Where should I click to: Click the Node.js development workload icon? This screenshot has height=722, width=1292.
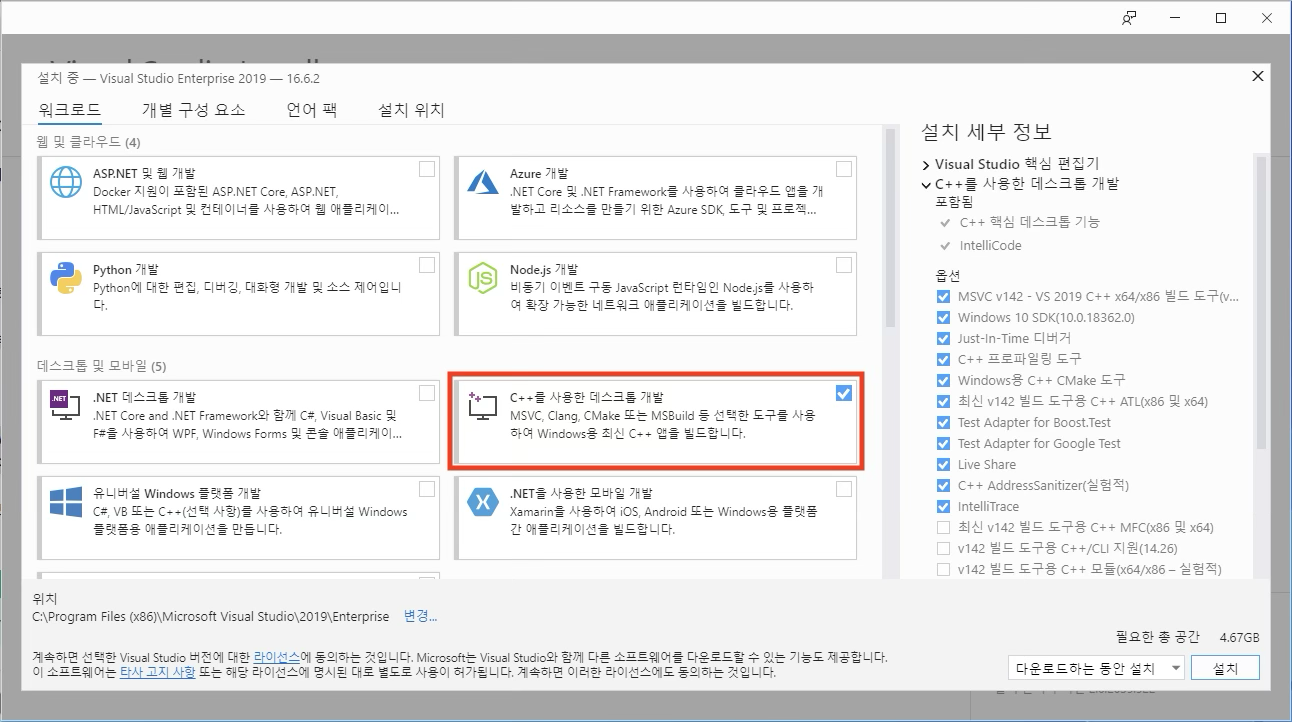(483, 279)
